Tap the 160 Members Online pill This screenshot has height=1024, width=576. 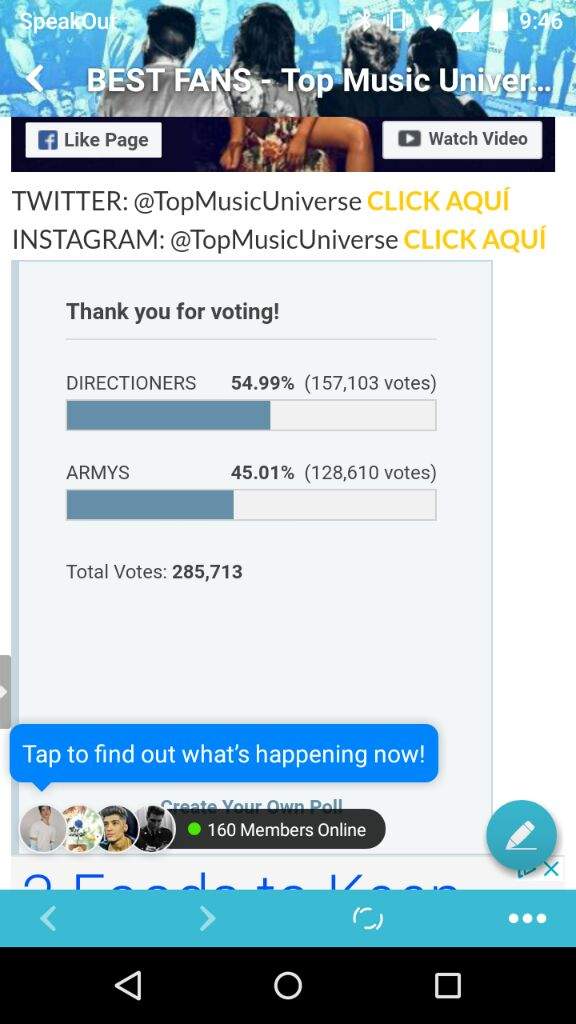(x=279, y=829)
